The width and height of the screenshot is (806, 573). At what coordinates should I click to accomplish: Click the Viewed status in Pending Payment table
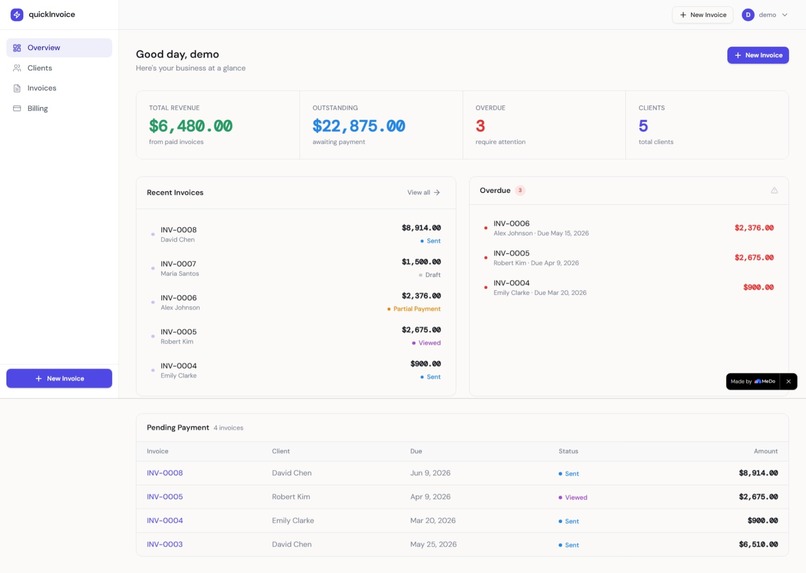point(573,497)
